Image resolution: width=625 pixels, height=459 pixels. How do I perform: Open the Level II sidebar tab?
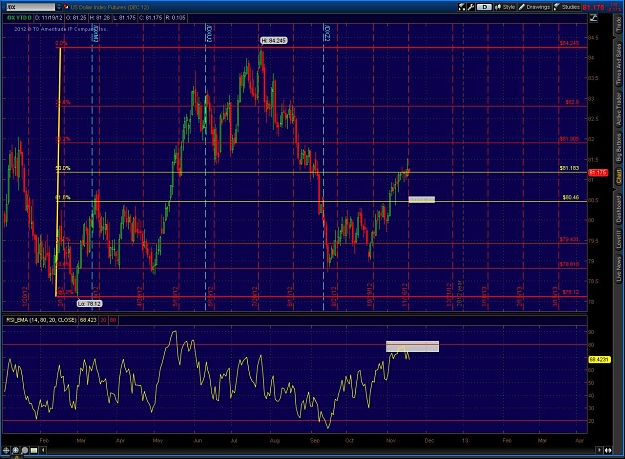618,240
